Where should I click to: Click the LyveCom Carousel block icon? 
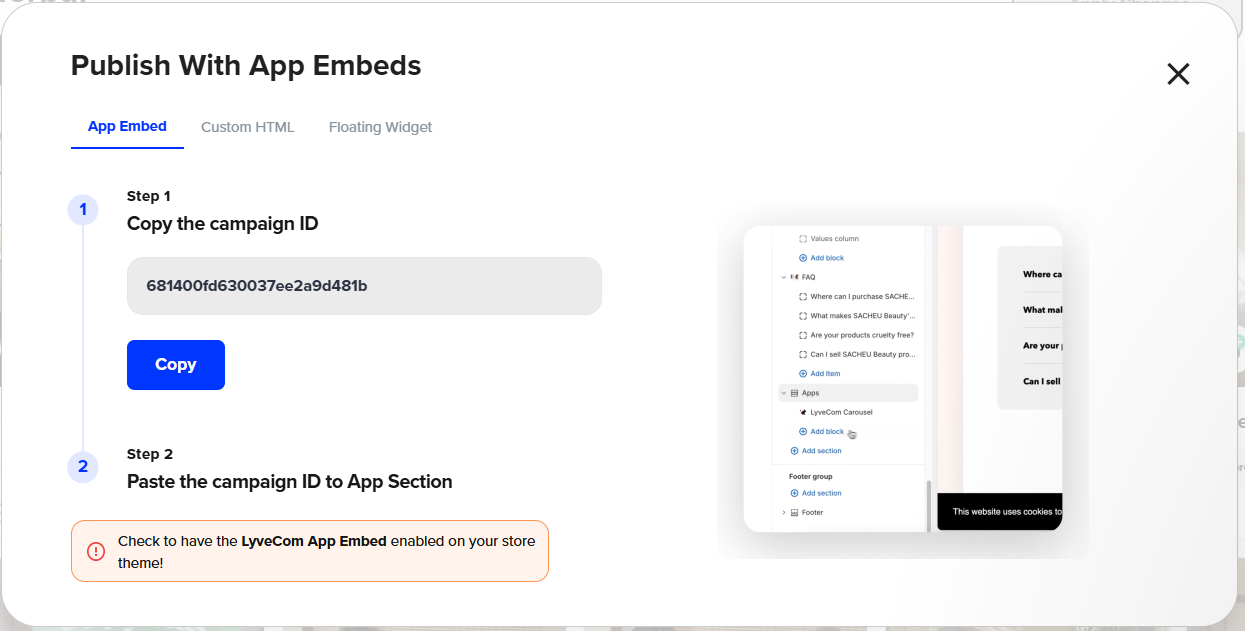[803, 412]
